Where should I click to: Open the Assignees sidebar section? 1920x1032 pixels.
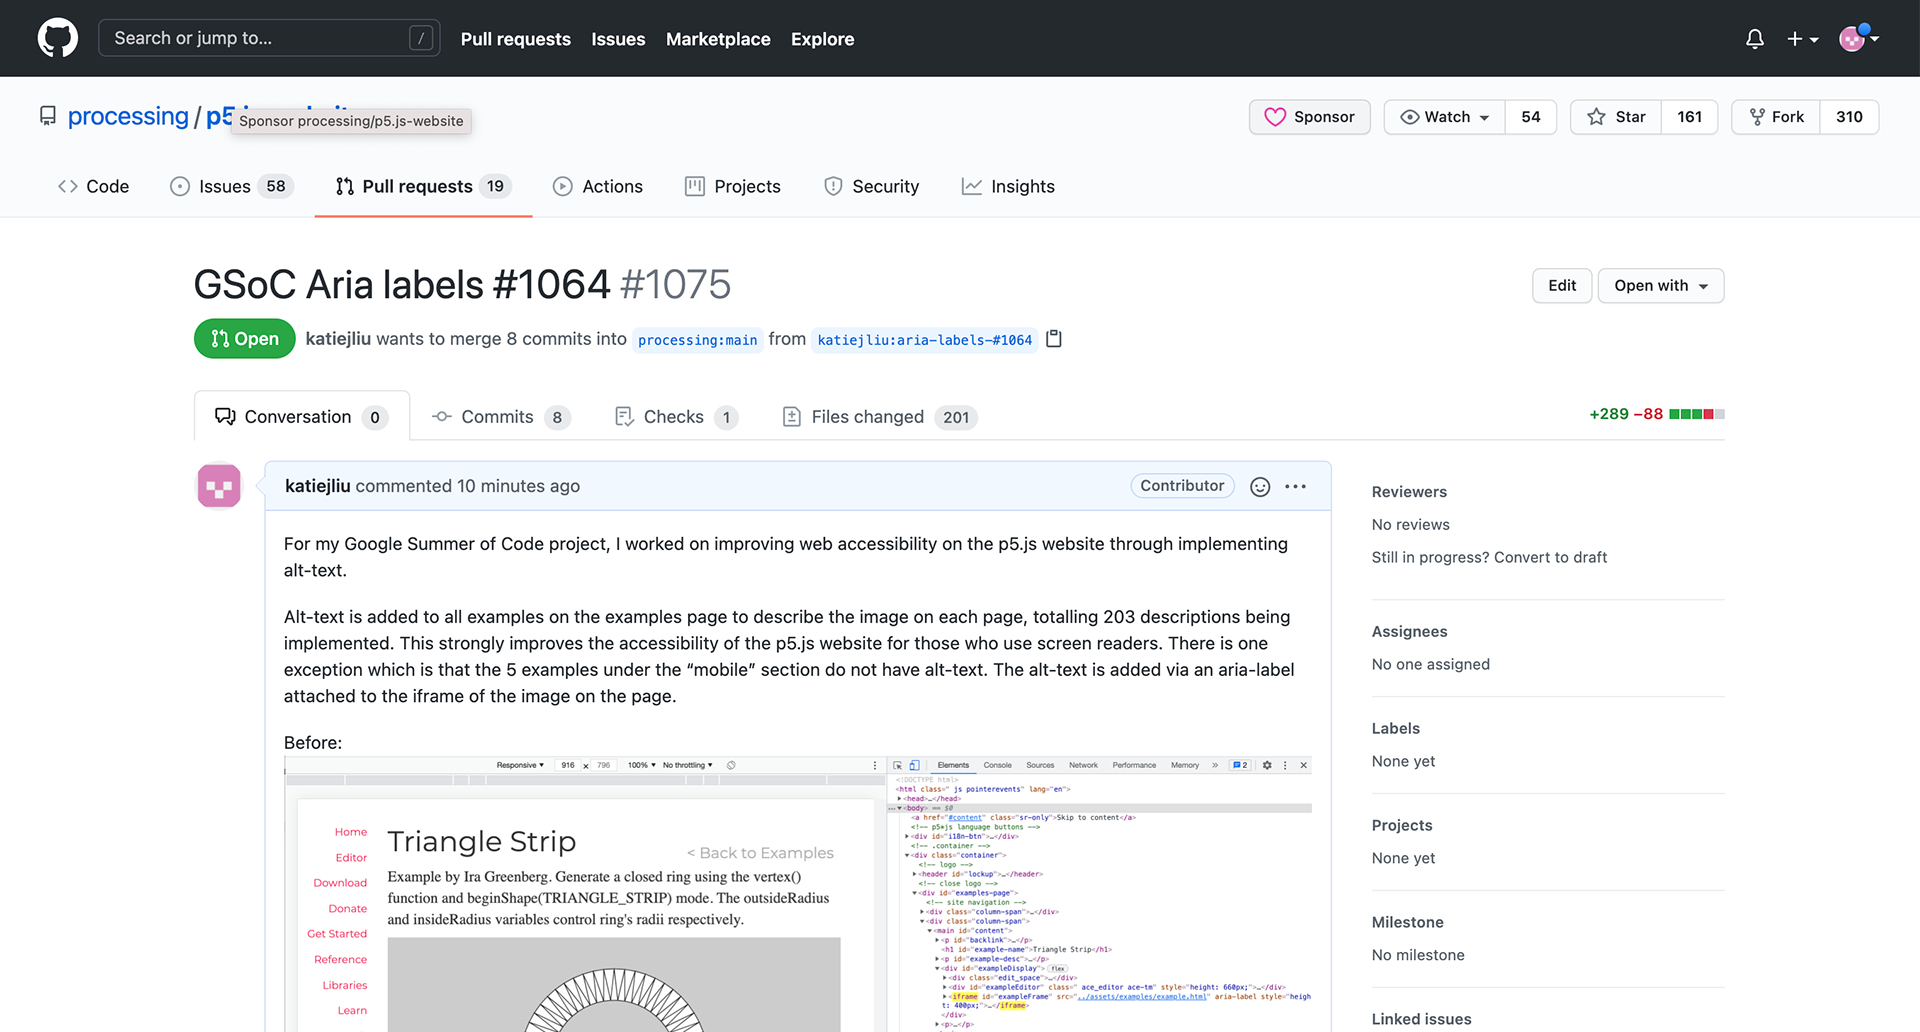[x=1409, y=631]
